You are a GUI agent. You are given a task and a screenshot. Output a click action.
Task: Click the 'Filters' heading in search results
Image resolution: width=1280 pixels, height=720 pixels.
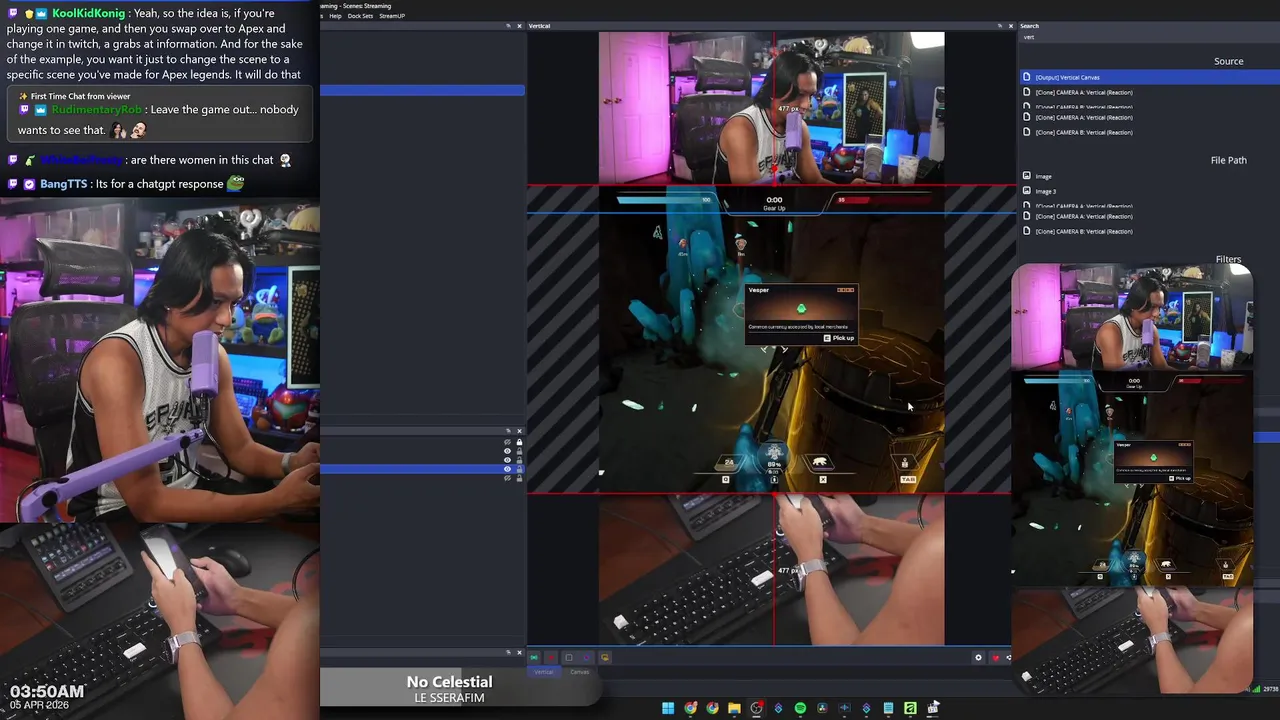tap(1228, 259)
